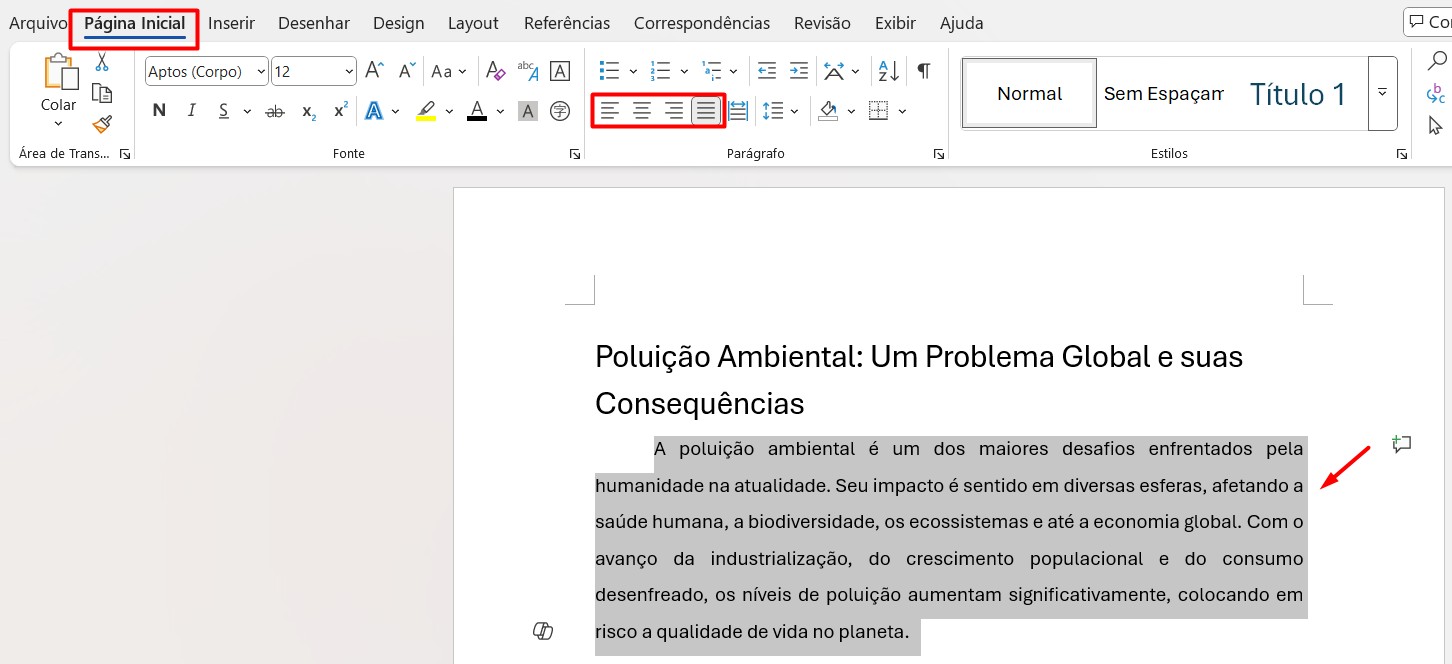Apply the Sem Espaçamento style
This screenshot has height=664, width=1452.
point(1164,93)
